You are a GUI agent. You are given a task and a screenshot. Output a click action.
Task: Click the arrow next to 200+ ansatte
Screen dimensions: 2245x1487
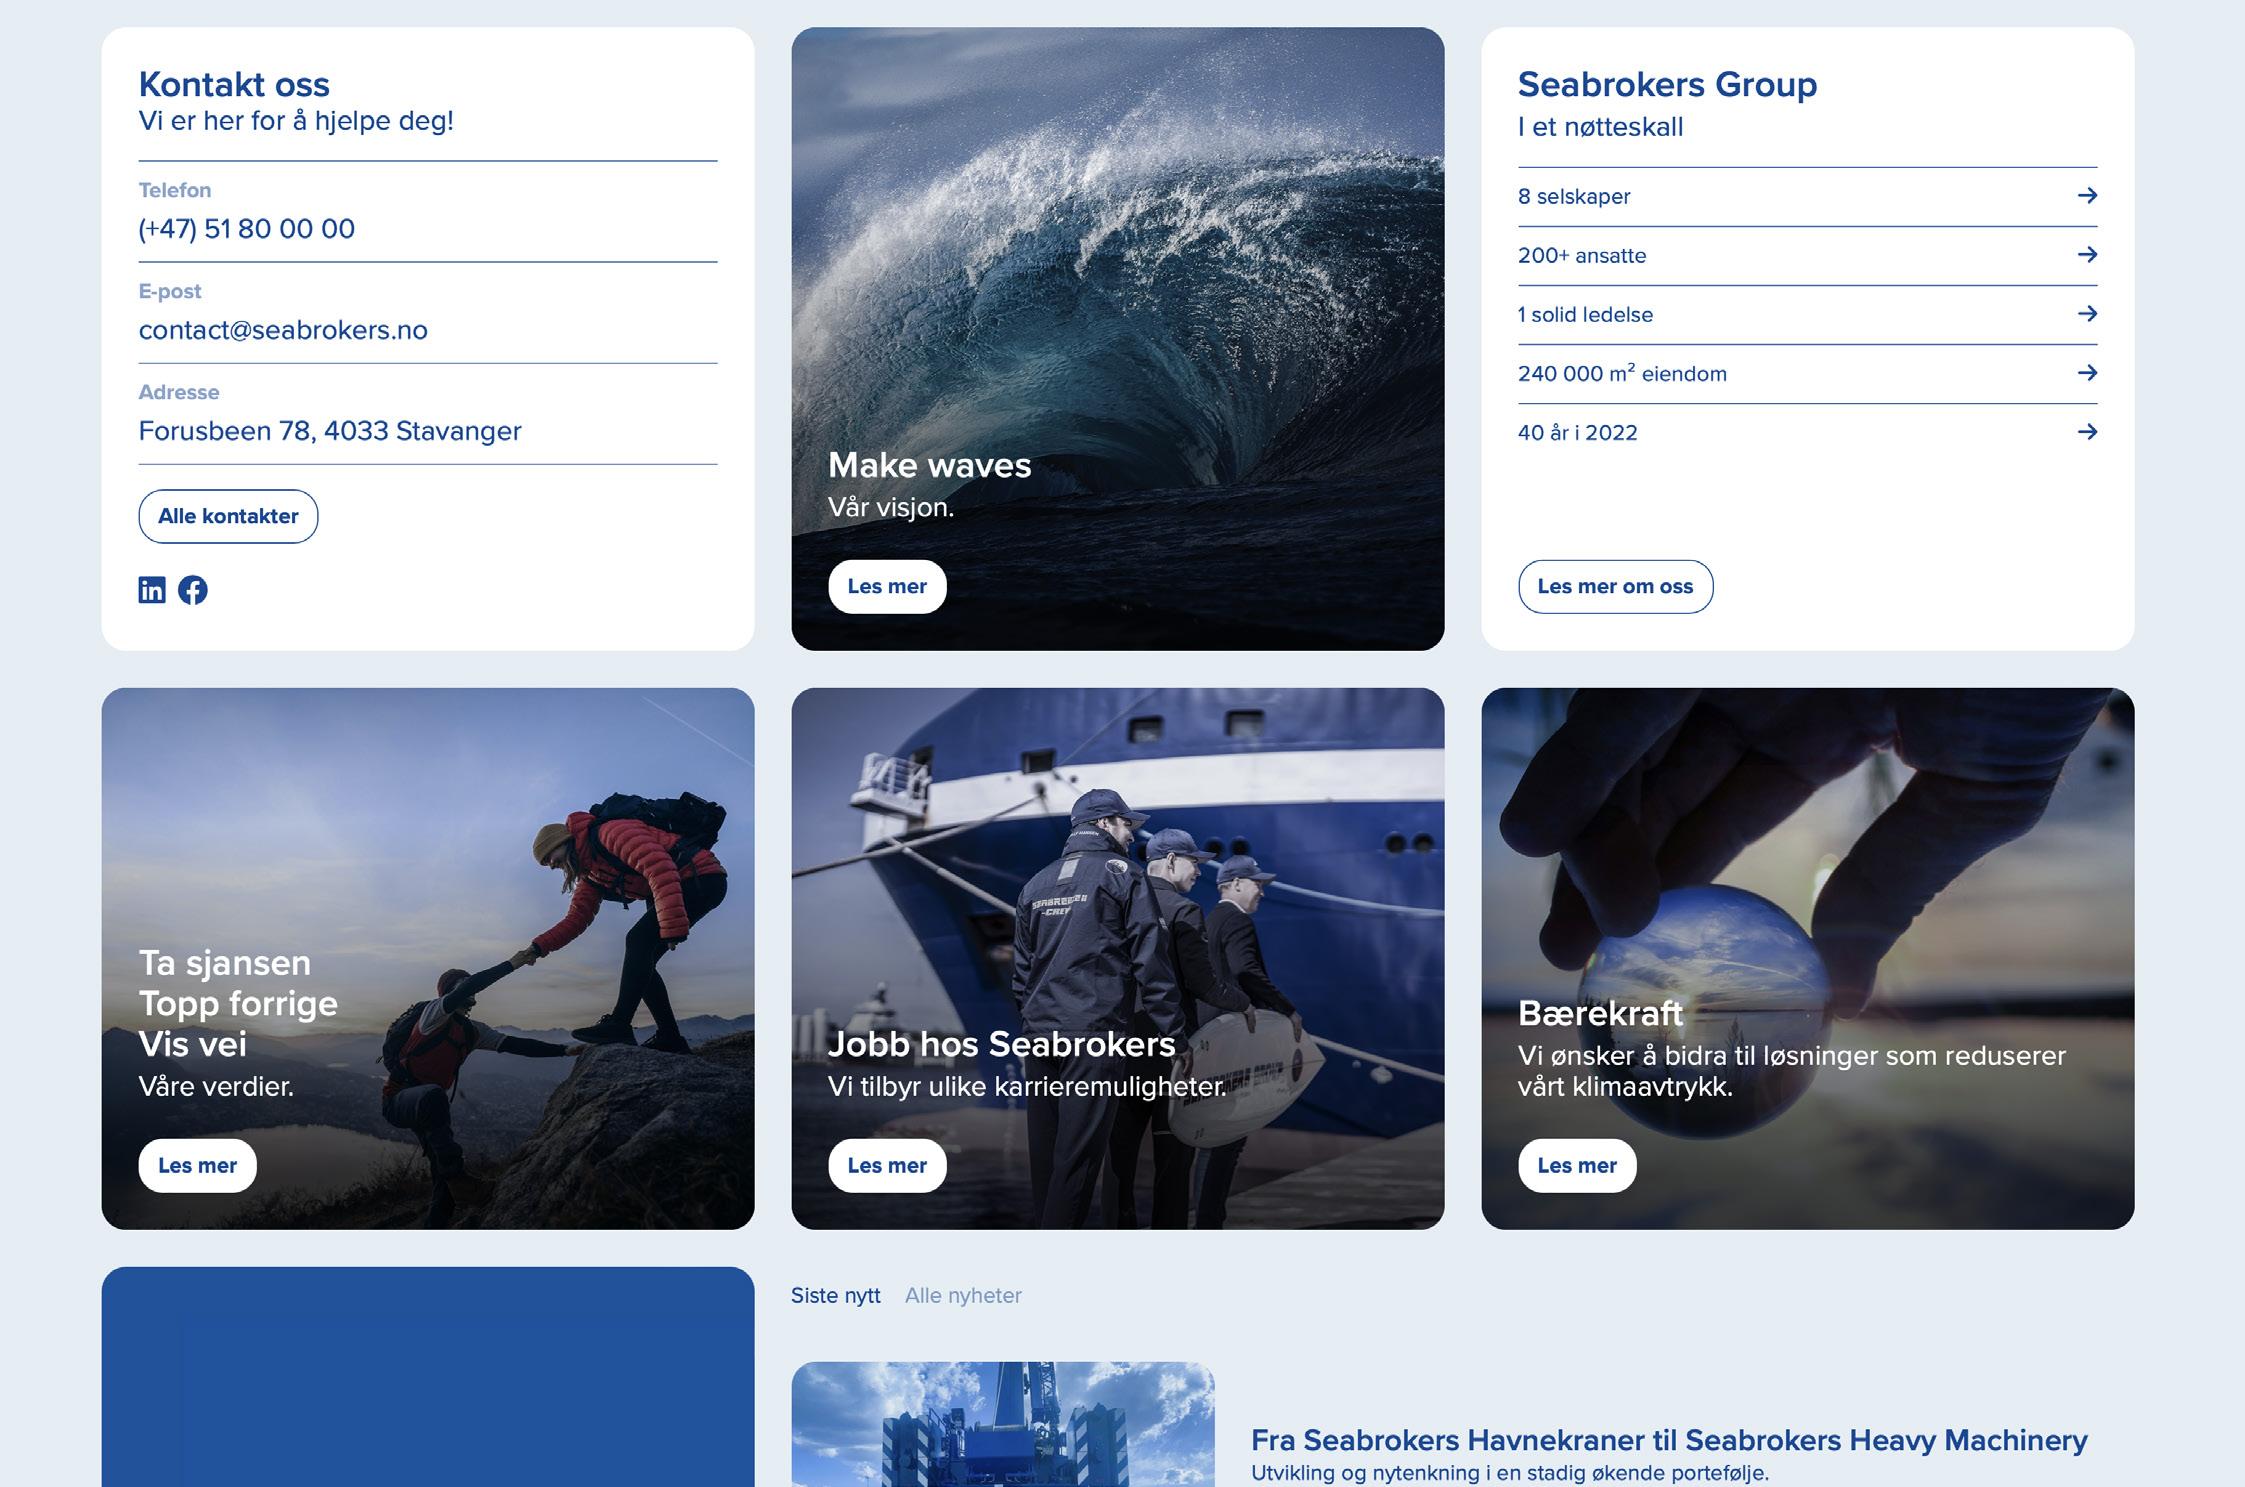click(2086, 255)
